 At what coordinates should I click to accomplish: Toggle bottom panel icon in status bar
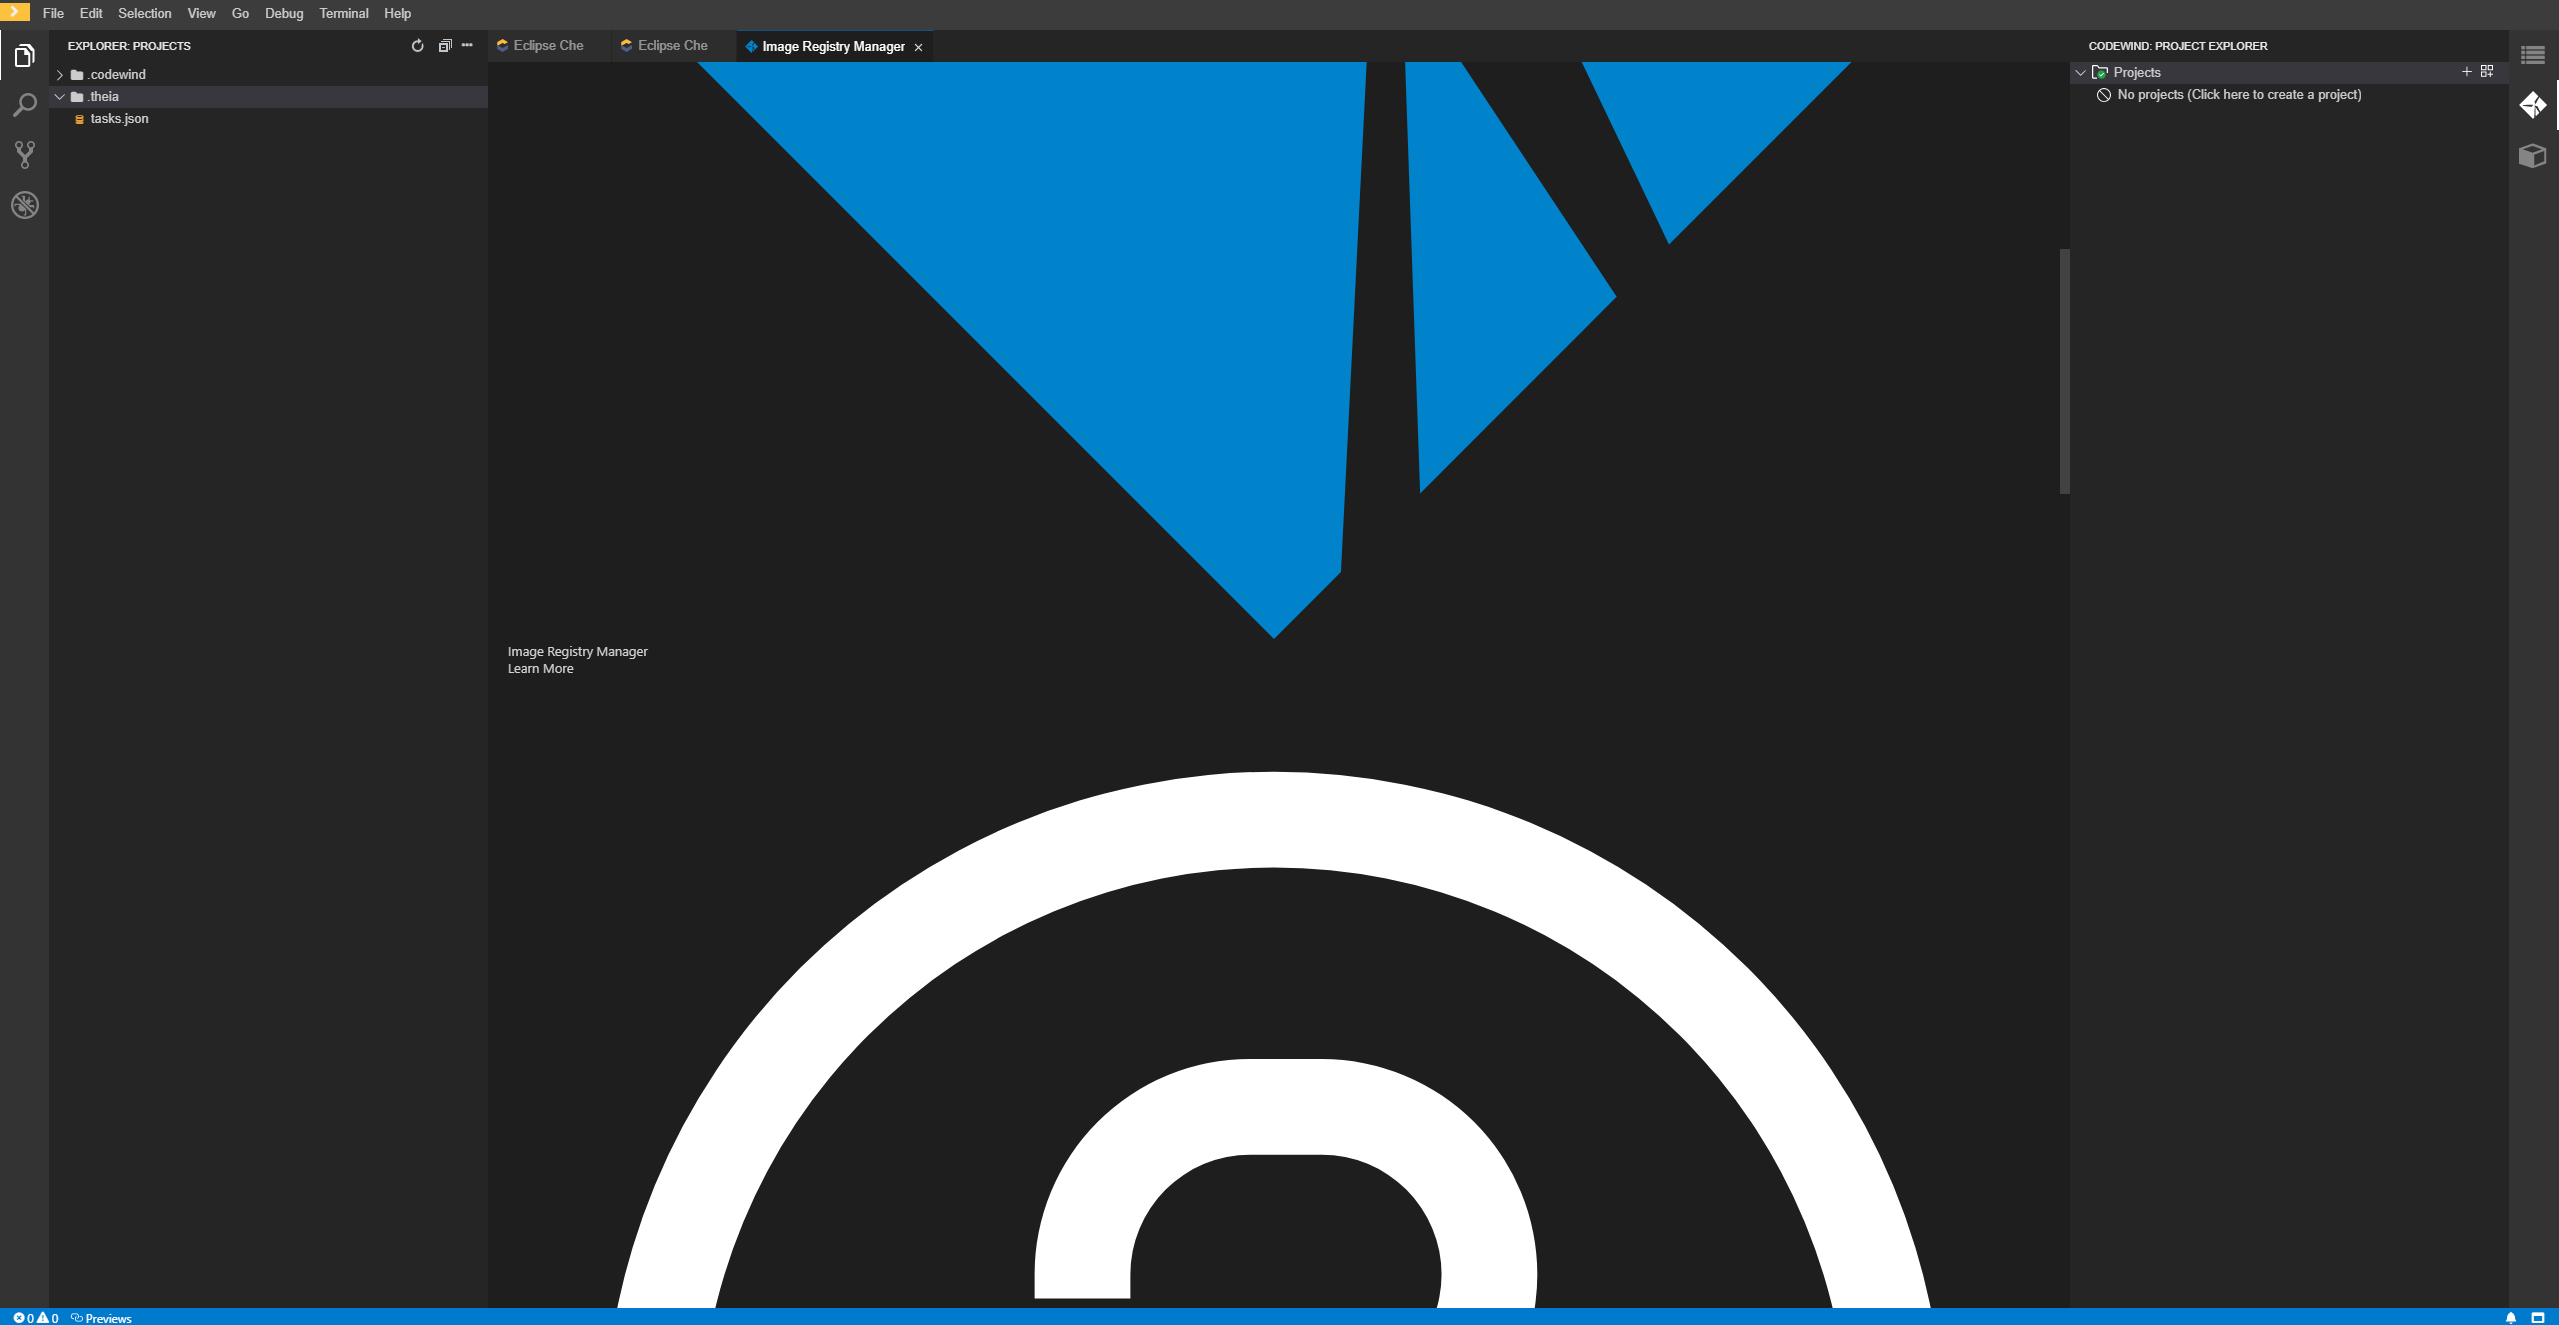point(2538,1317)
